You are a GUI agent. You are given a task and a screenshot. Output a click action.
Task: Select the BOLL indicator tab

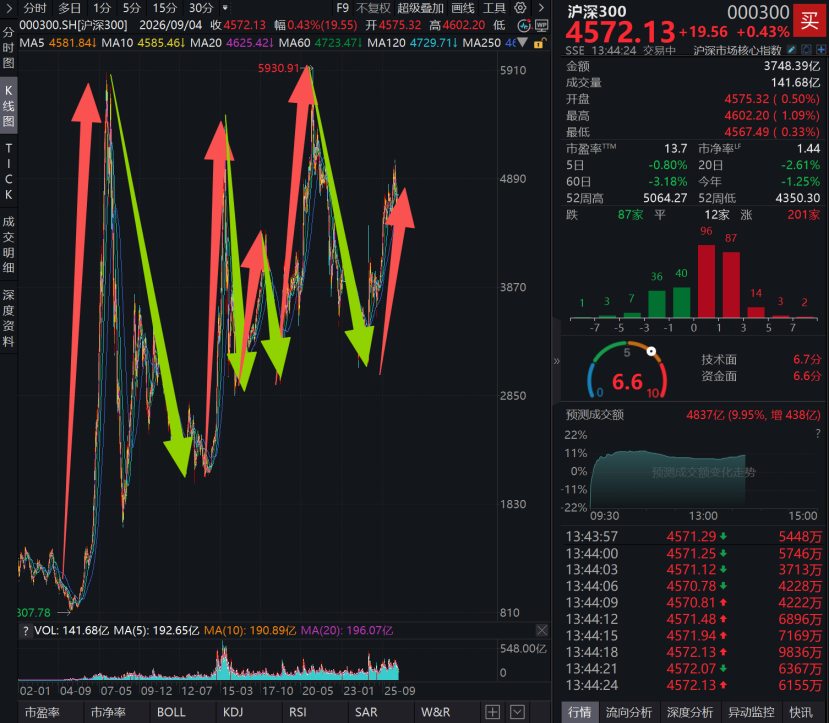(x=171, y=712)
